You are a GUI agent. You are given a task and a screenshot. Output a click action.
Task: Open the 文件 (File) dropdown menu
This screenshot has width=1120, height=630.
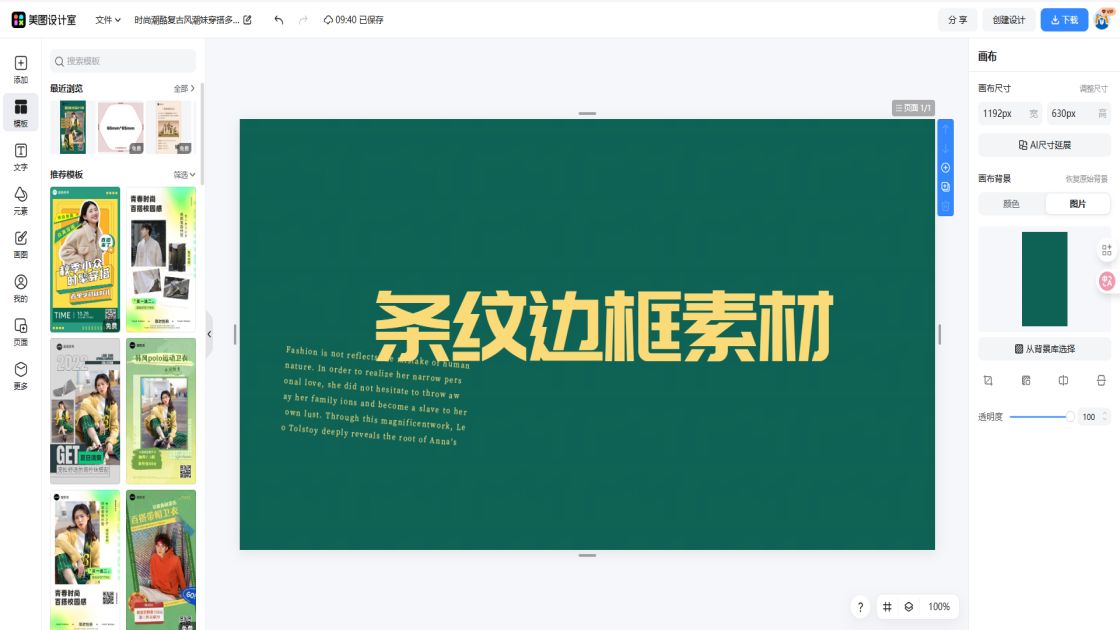[108, 20]
